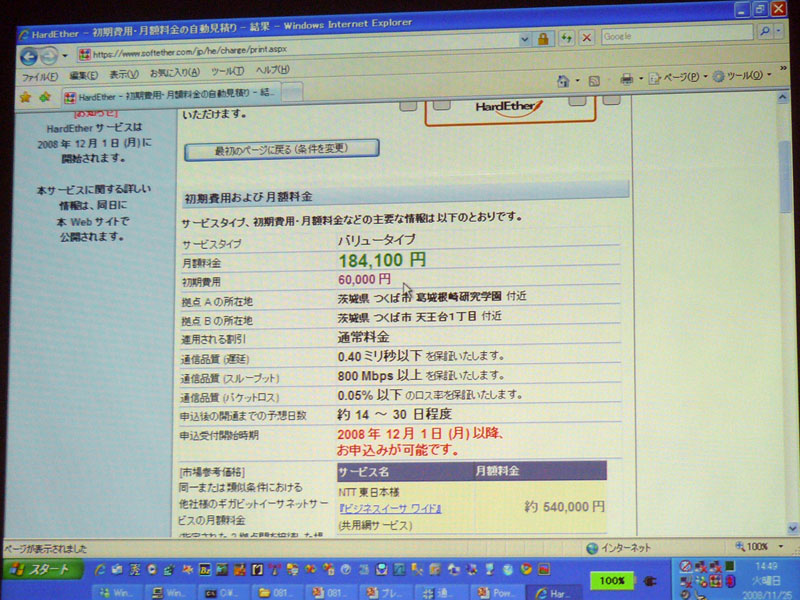The height and width of the screenshot is (600, 800).
Task: Switch to the プレ.. PowerPoint taskbar button
Action: tap(385, 592)
